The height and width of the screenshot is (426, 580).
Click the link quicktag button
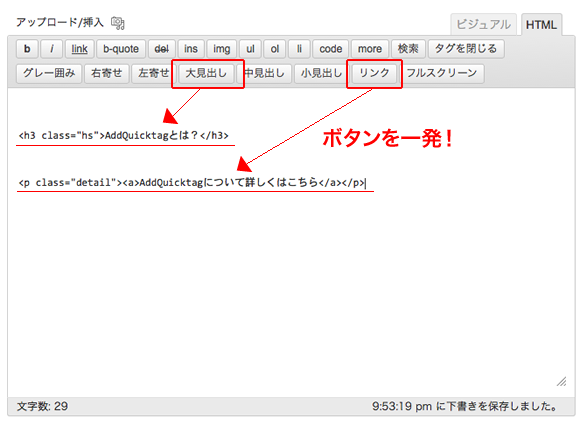[80, 49]
